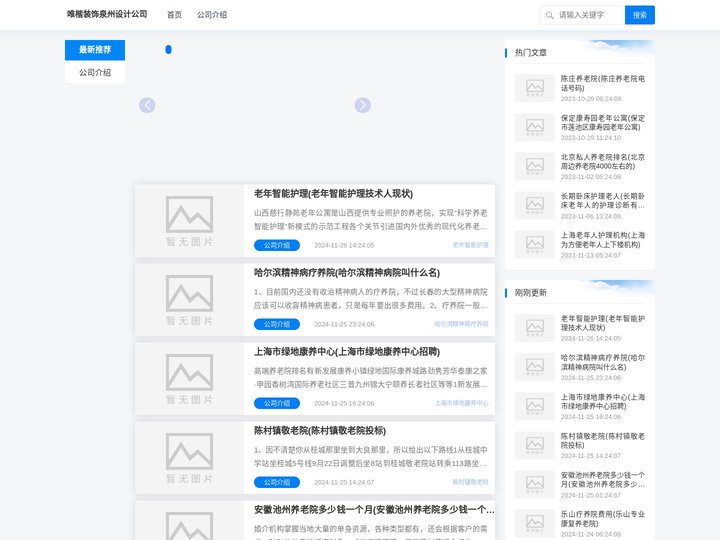
Task: Click the 上海市绿地康养中心 tag link
Action: 461,403
